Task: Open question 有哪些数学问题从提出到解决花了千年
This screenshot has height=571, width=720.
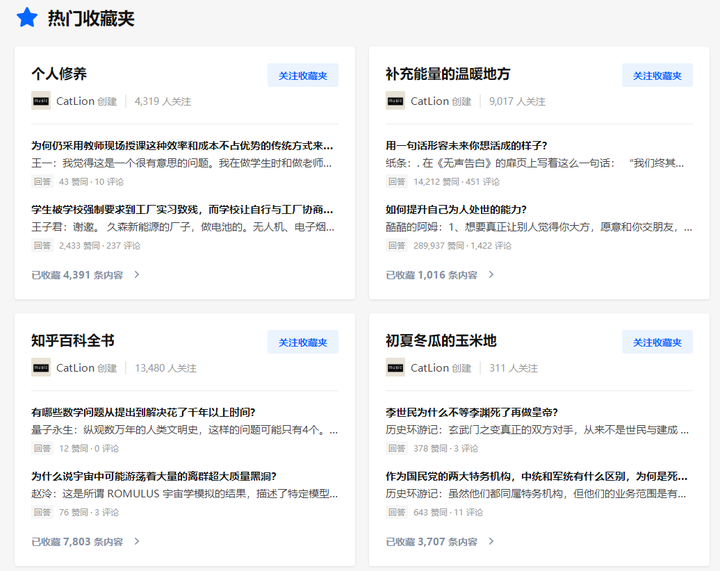Action: pos(143,412)
